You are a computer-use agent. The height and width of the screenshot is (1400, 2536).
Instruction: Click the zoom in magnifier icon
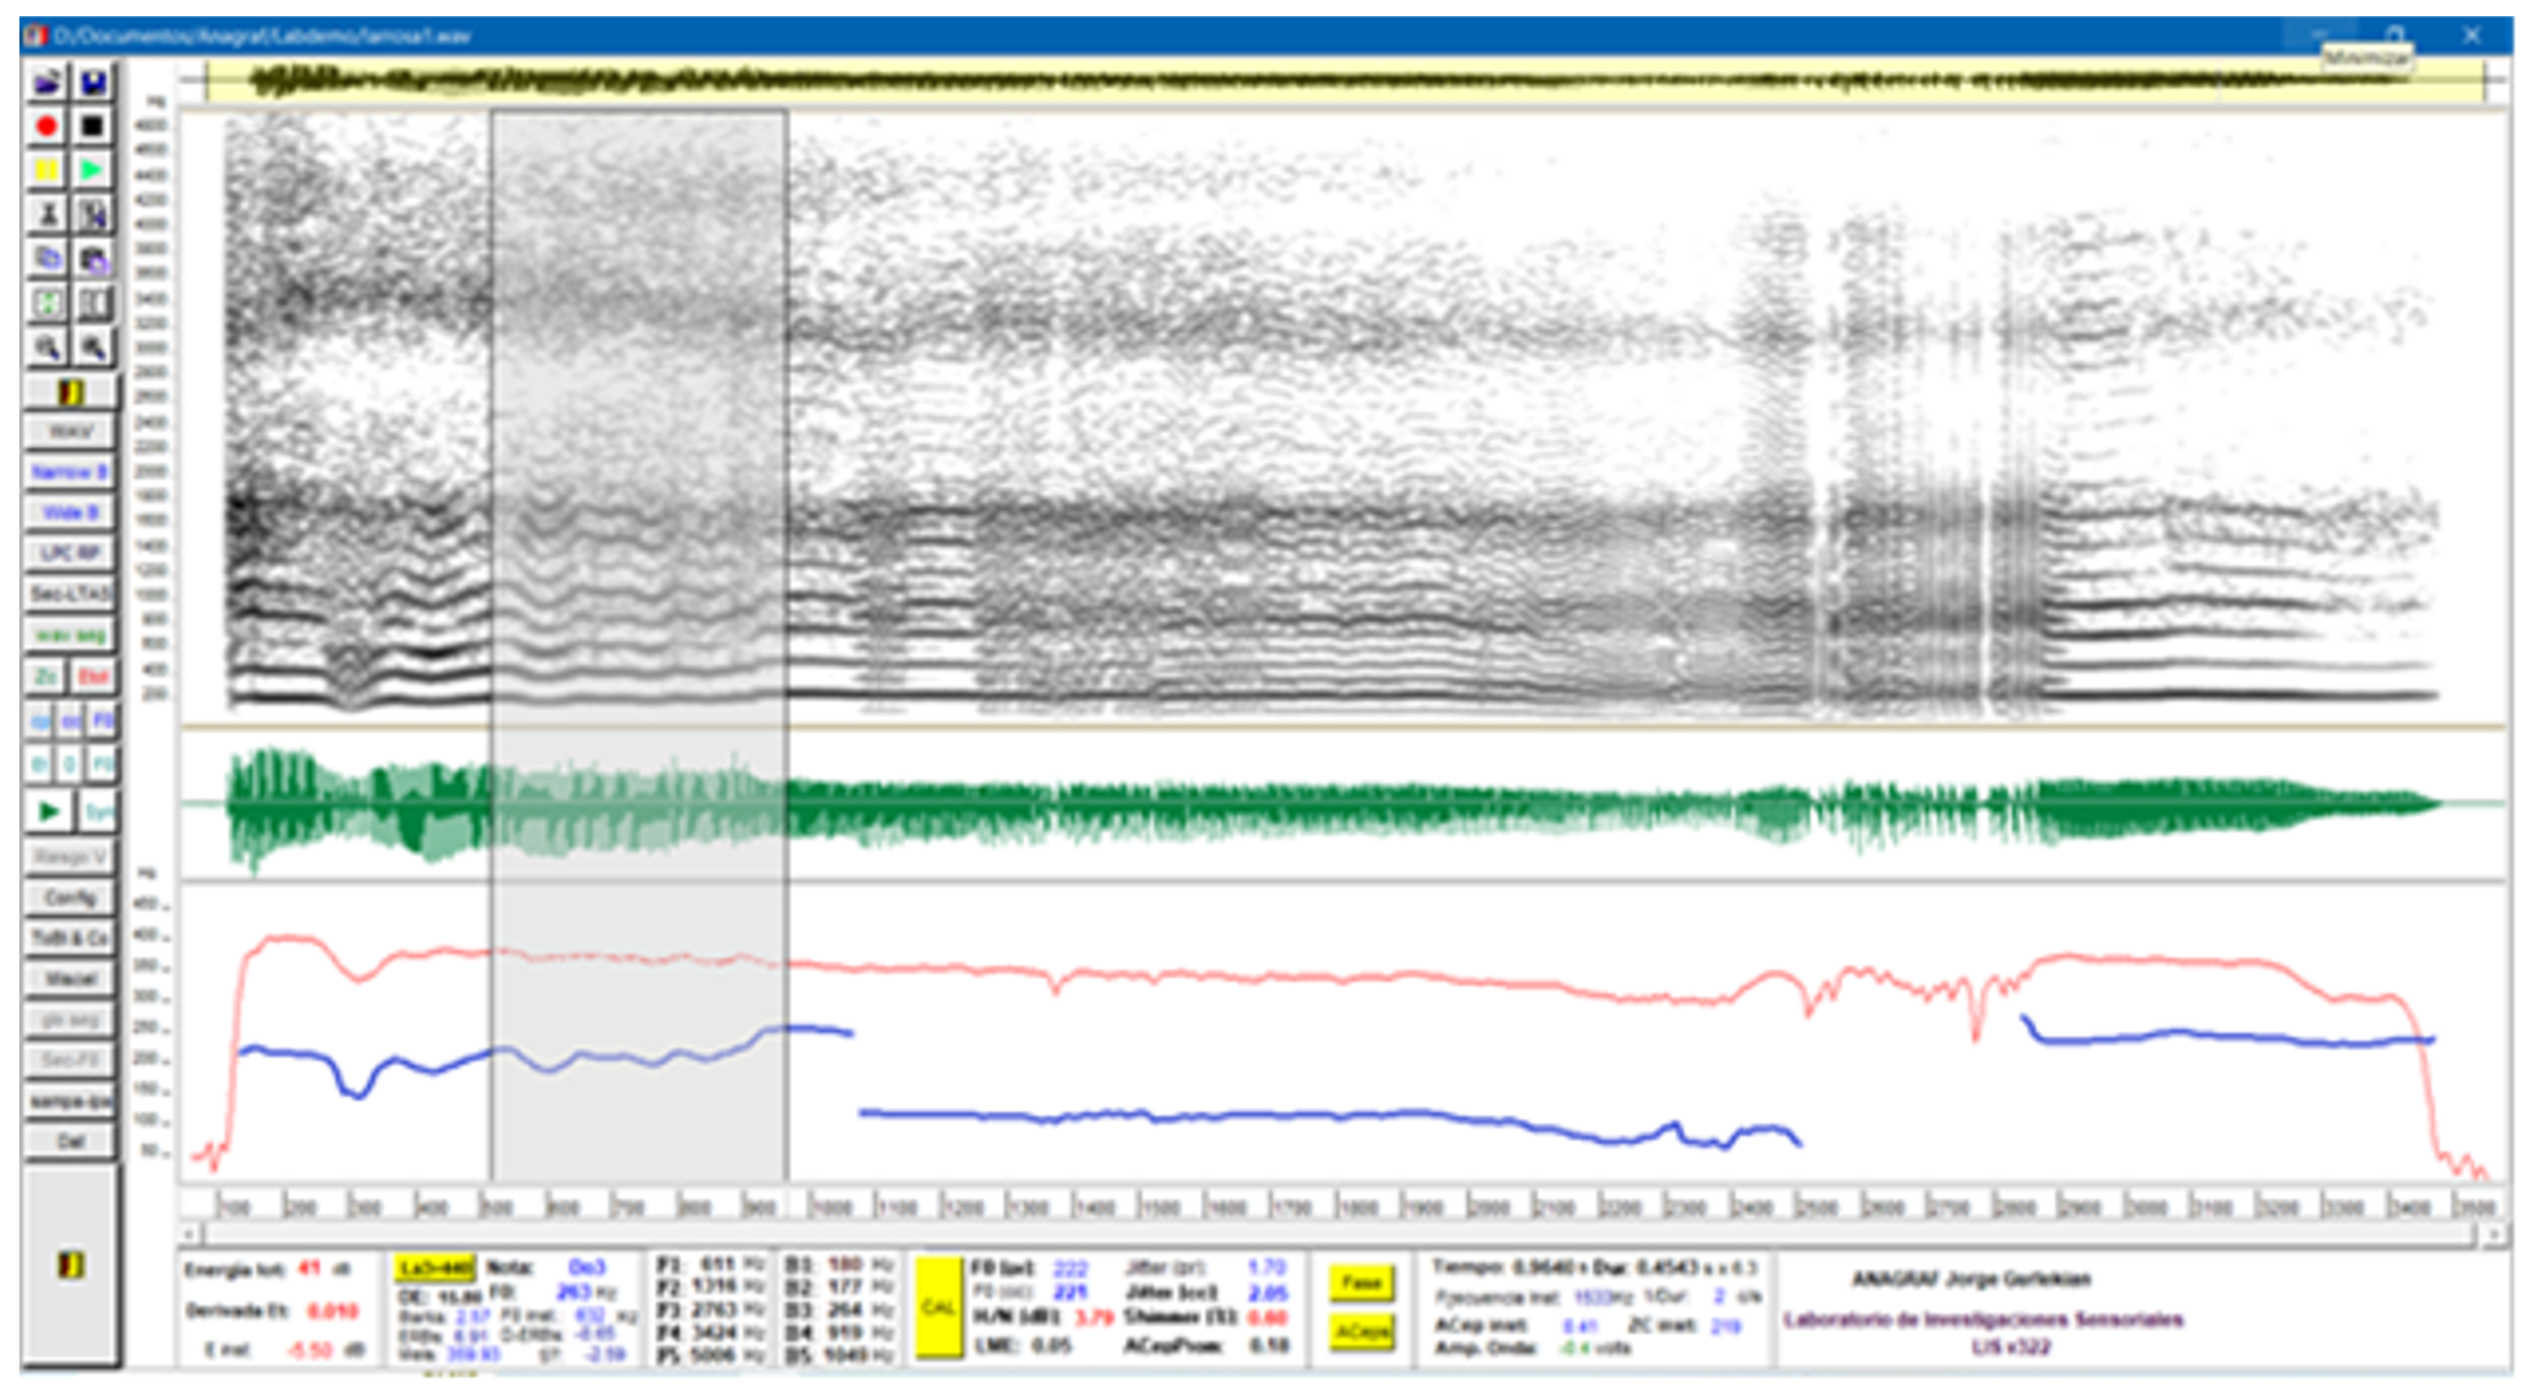click(x=47, y=347)
